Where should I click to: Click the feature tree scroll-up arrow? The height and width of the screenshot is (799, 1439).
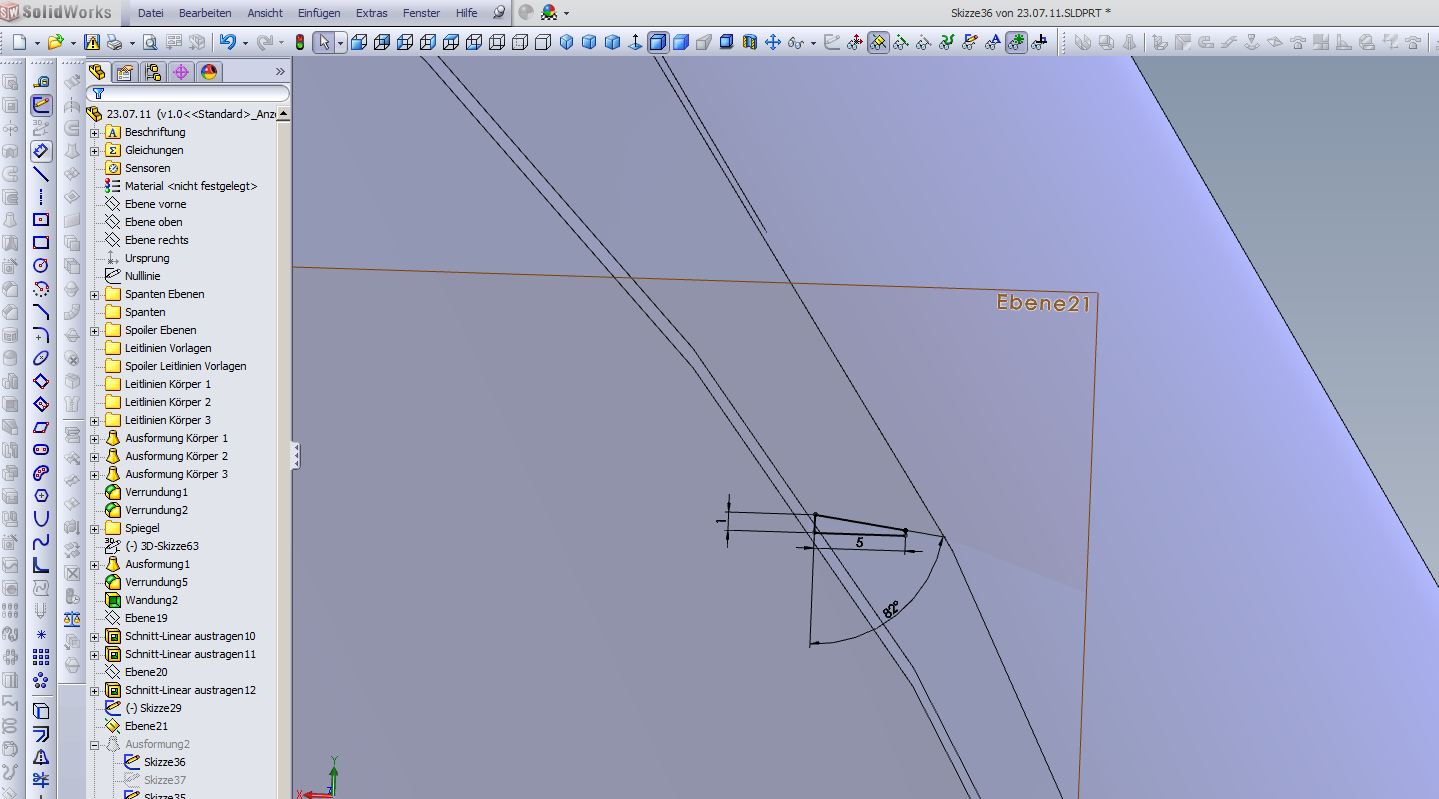click(284, 114)
